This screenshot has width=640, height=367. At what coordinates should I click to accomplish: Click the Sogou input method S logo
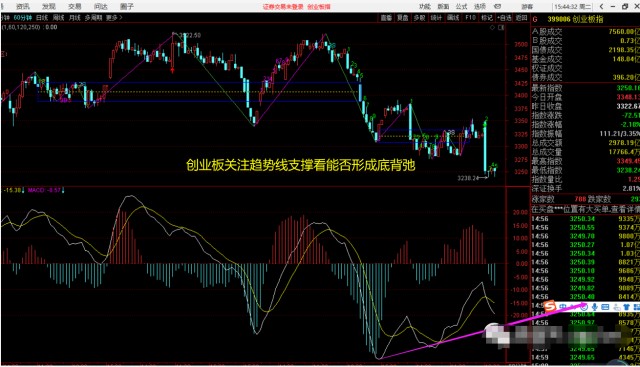click(x=550, y=306)
